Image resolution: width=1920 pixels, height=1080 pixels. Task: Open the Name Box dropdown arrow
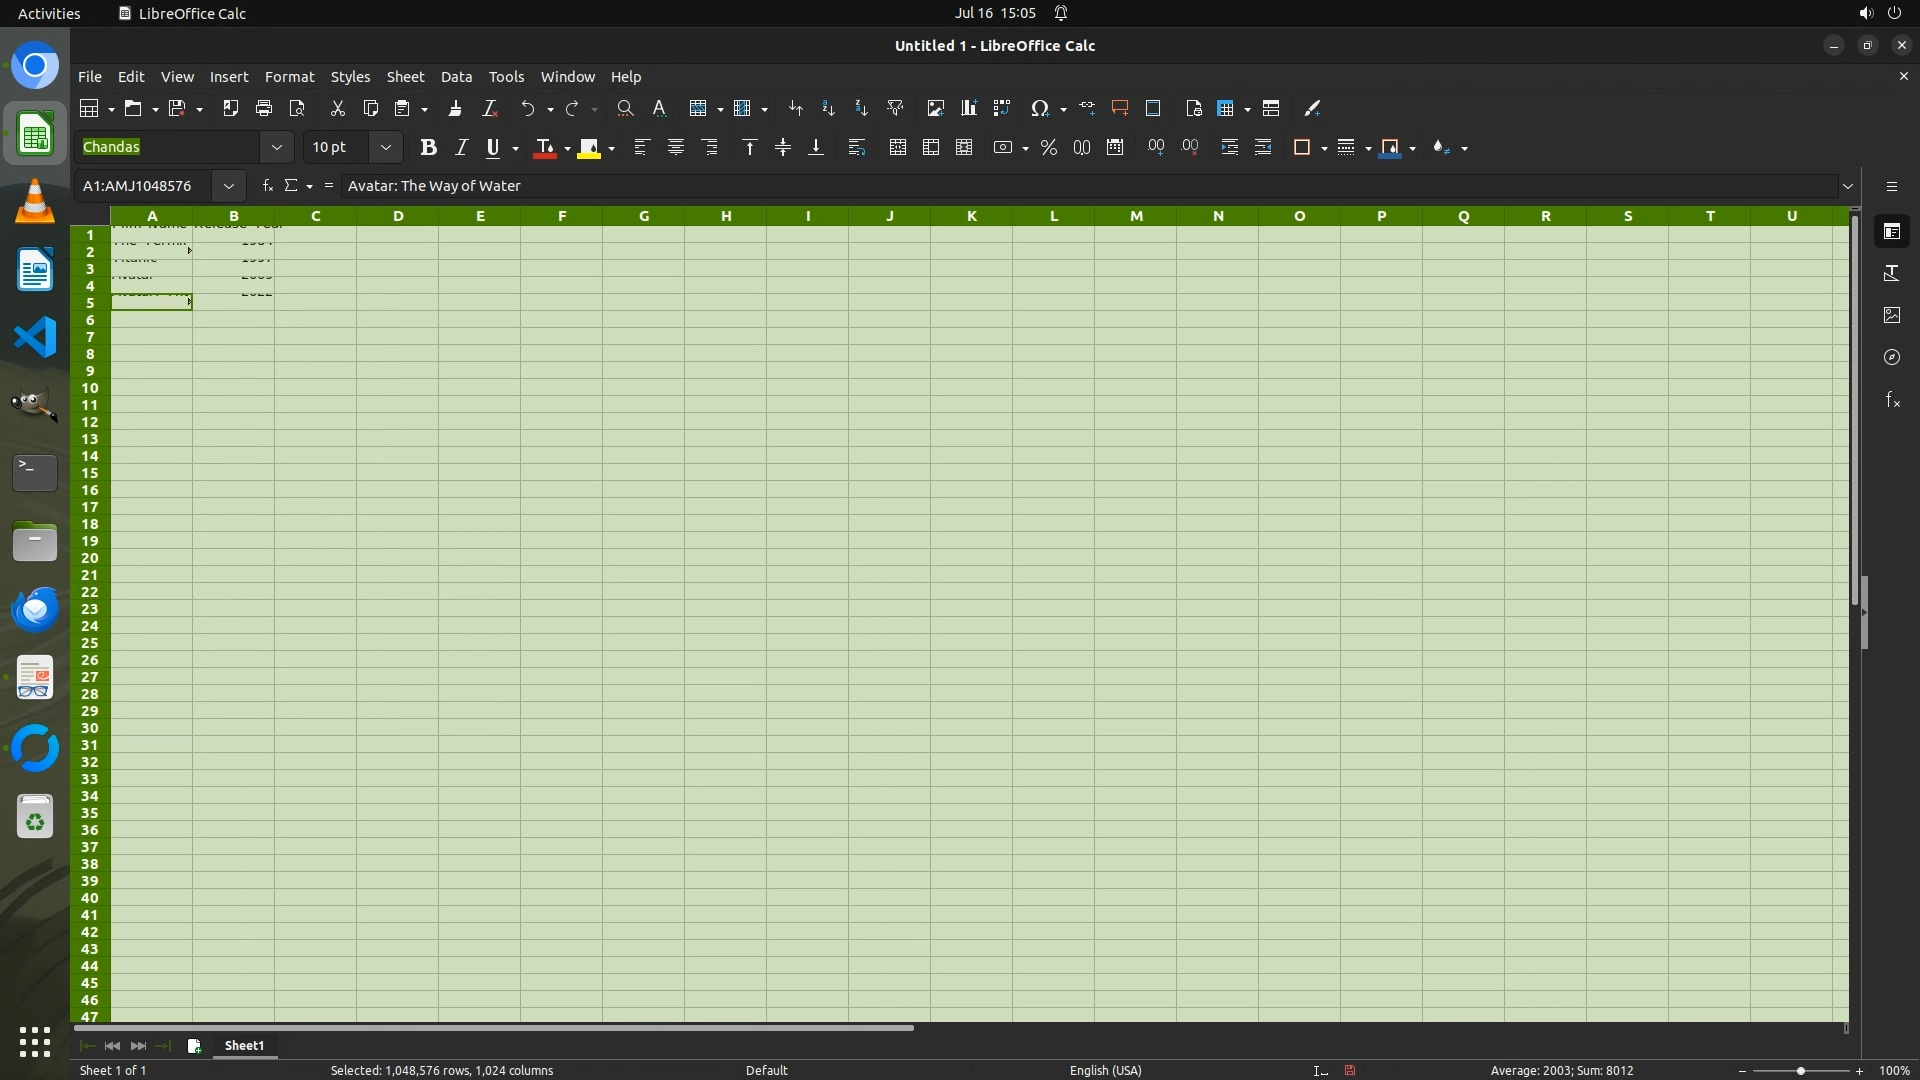tap(229, 186)
